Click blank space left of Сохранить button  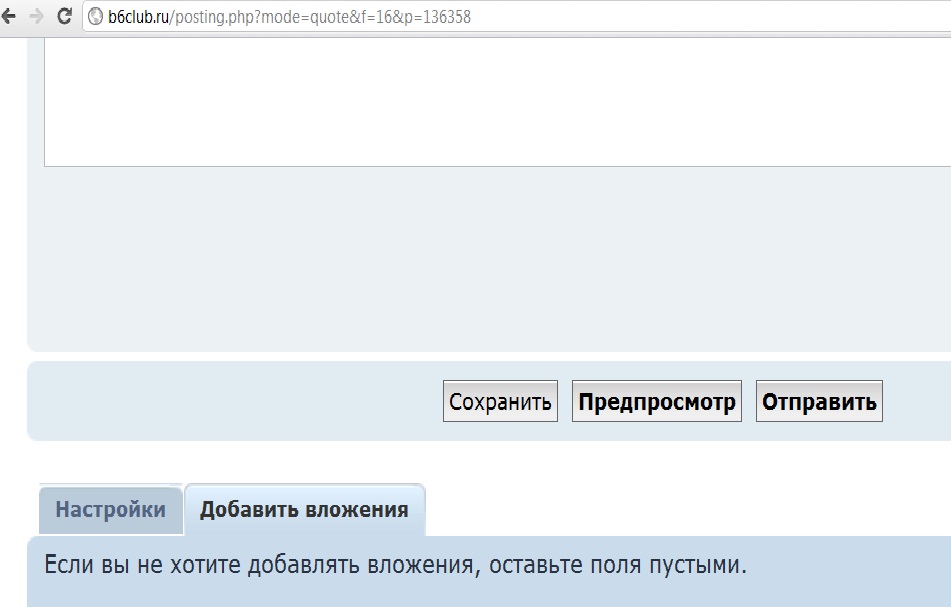pyautogui.click(x=230, y=402)
